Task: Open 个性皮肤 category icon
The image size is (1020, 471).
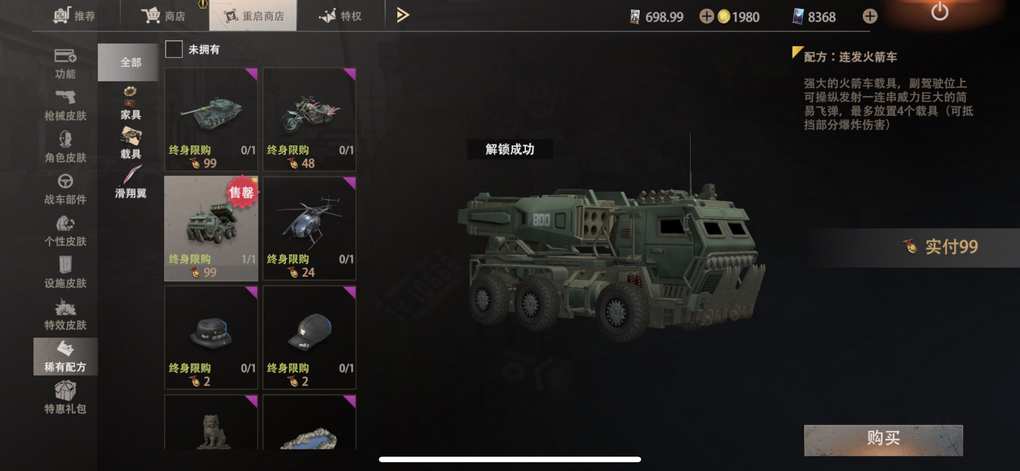Action: pyautogui.click(x=65, y=223)
